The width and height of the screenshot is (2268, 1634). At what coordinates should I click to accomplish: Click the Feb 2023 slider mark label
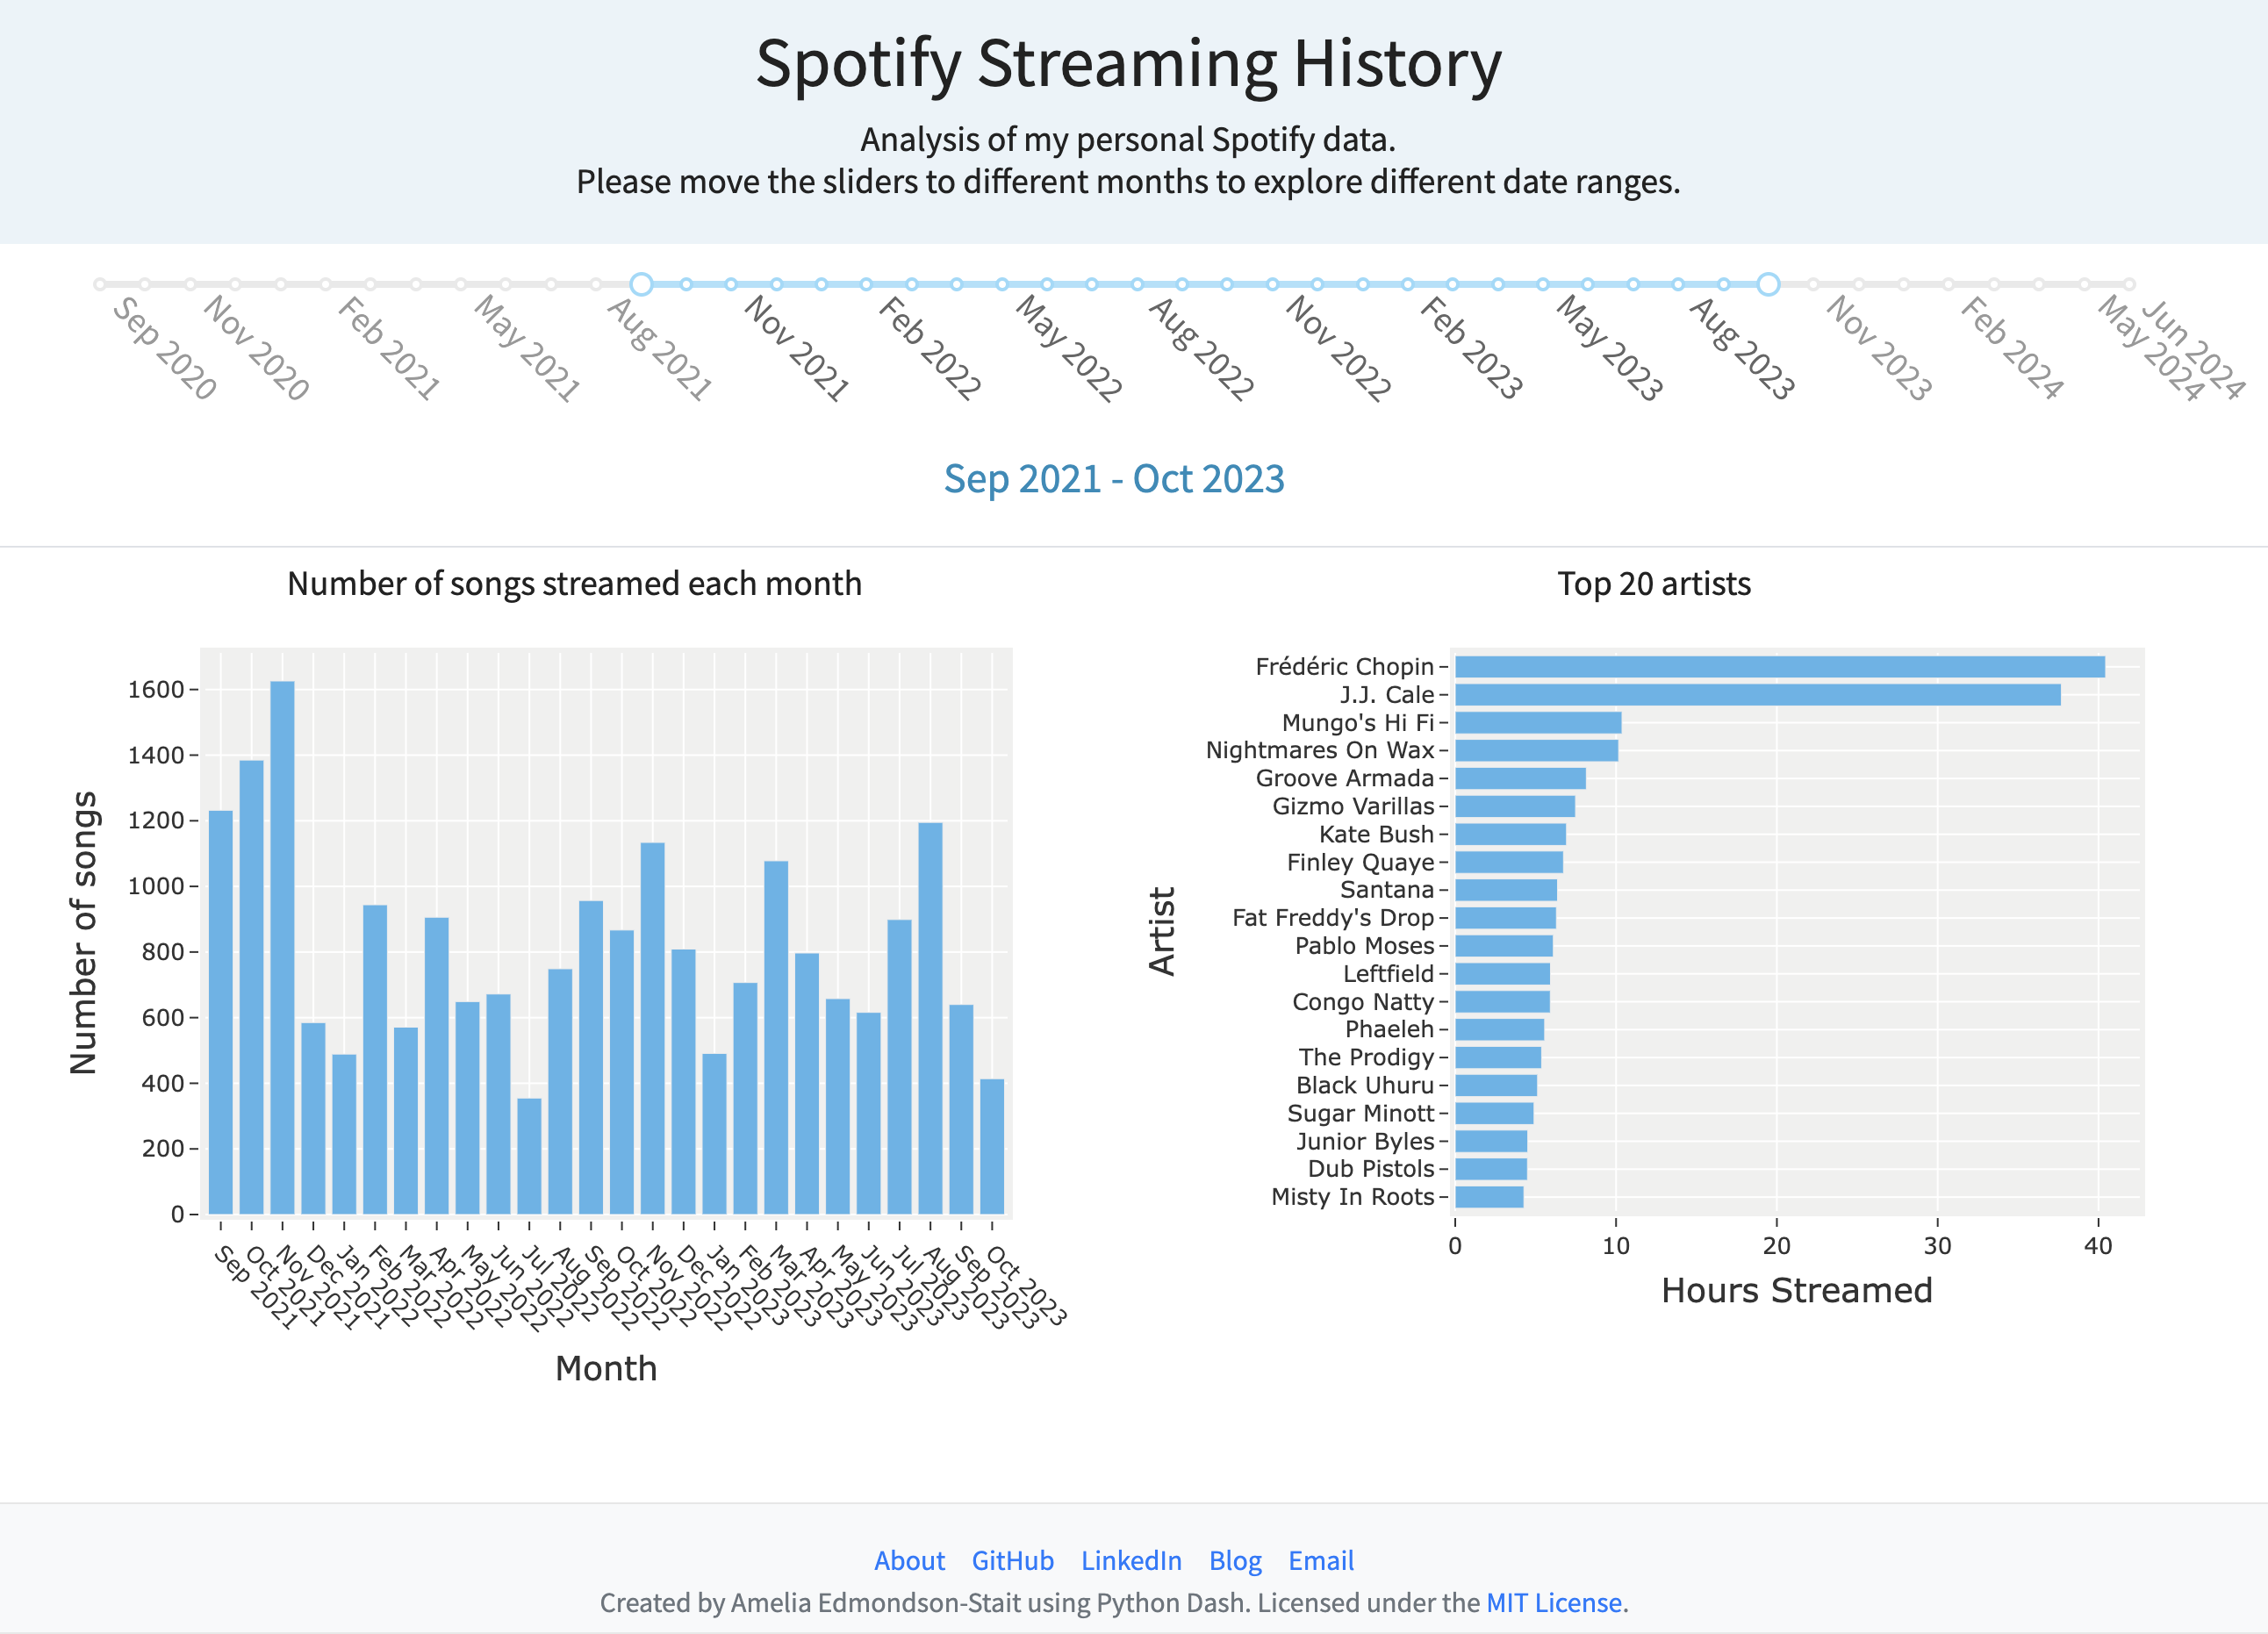pos(1471,348)
